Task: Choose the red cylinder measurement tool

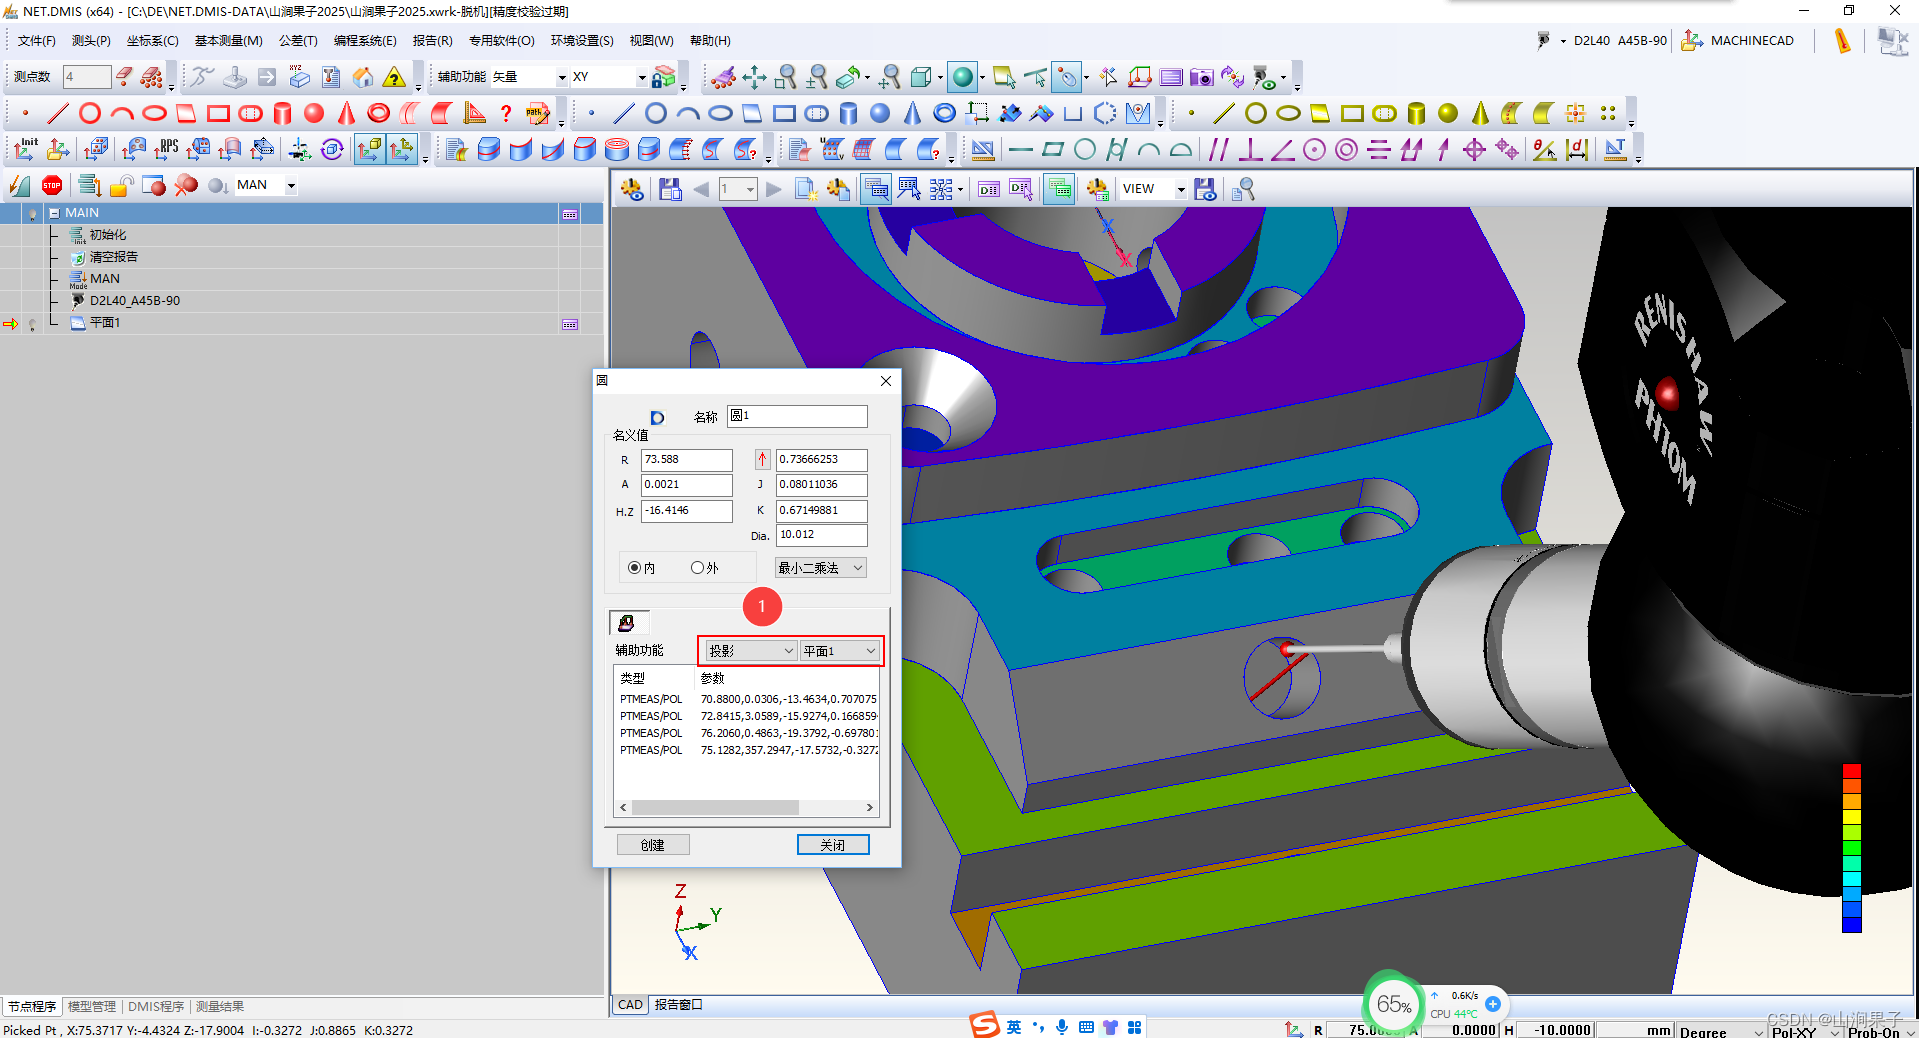Action: click(283, 113)
